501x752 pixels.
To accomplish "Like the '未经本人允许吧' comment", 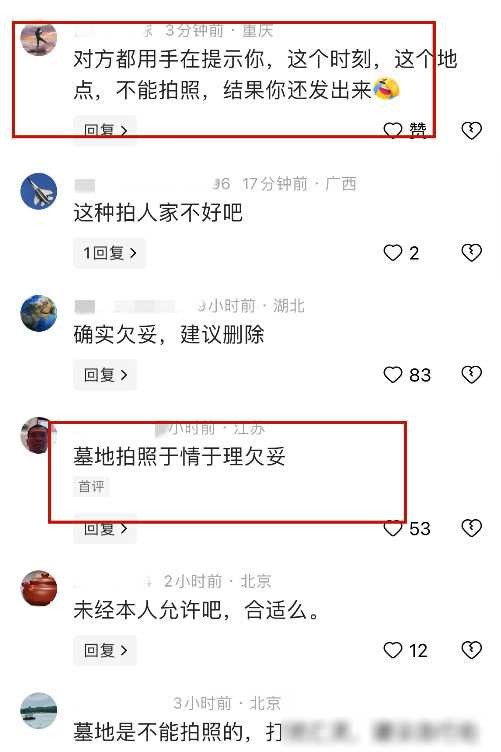I will (x=393, y=650).
